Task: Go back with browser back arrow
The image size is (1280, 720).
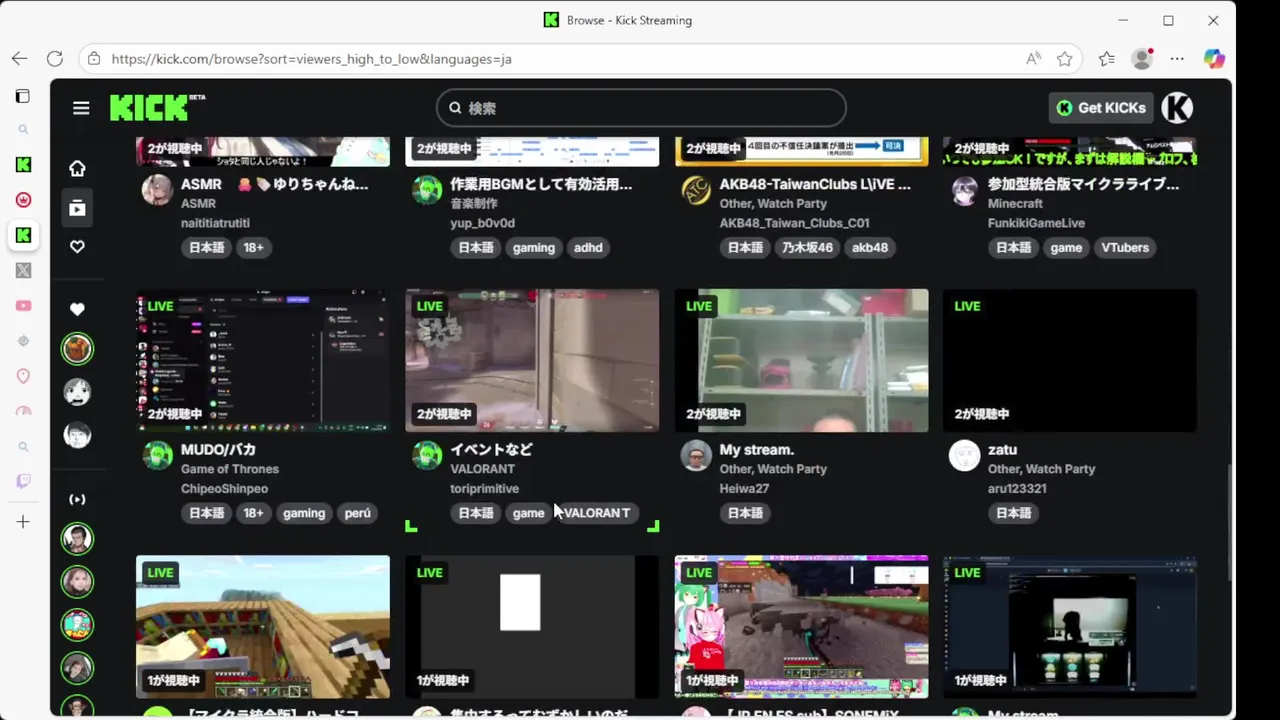Action: pos(20,59)
